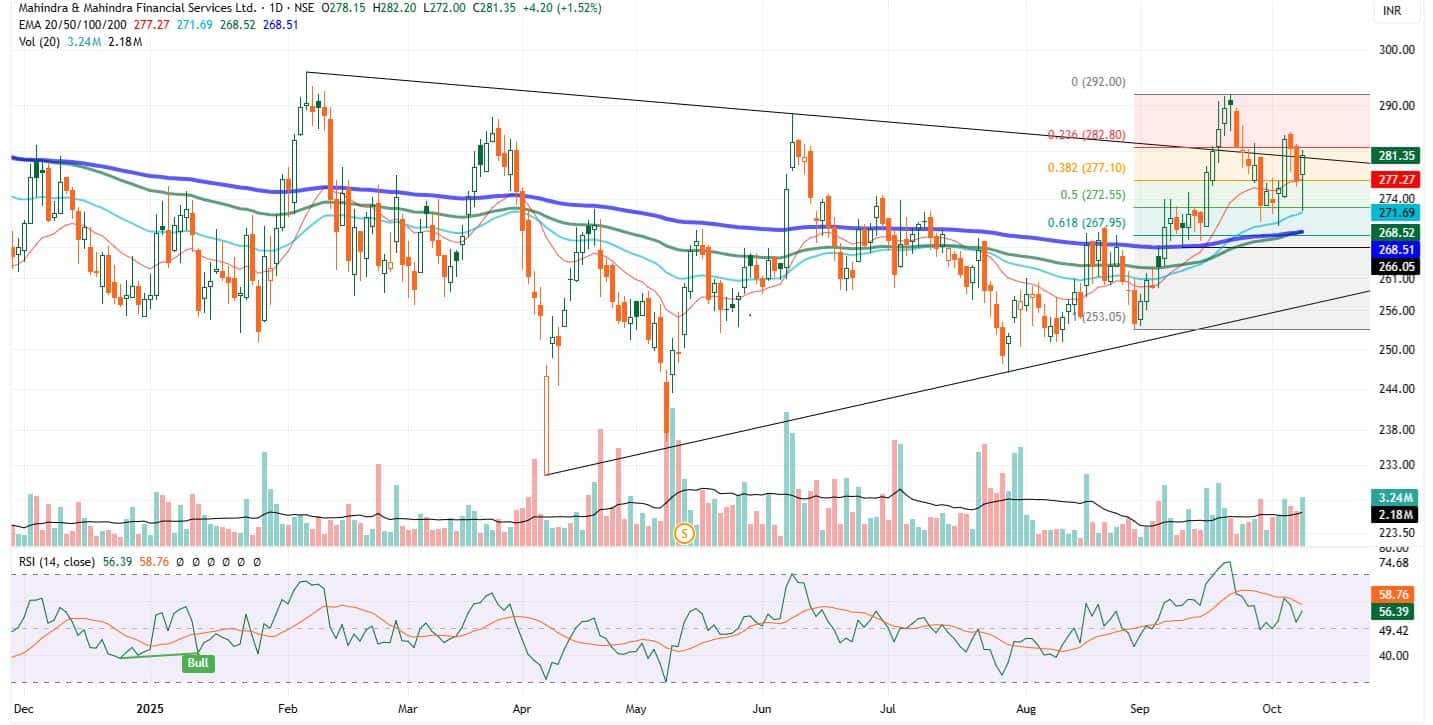This screenshot has height=725, width=1433.
Task: Click the INR currency label
Action: click(1390, 13)
